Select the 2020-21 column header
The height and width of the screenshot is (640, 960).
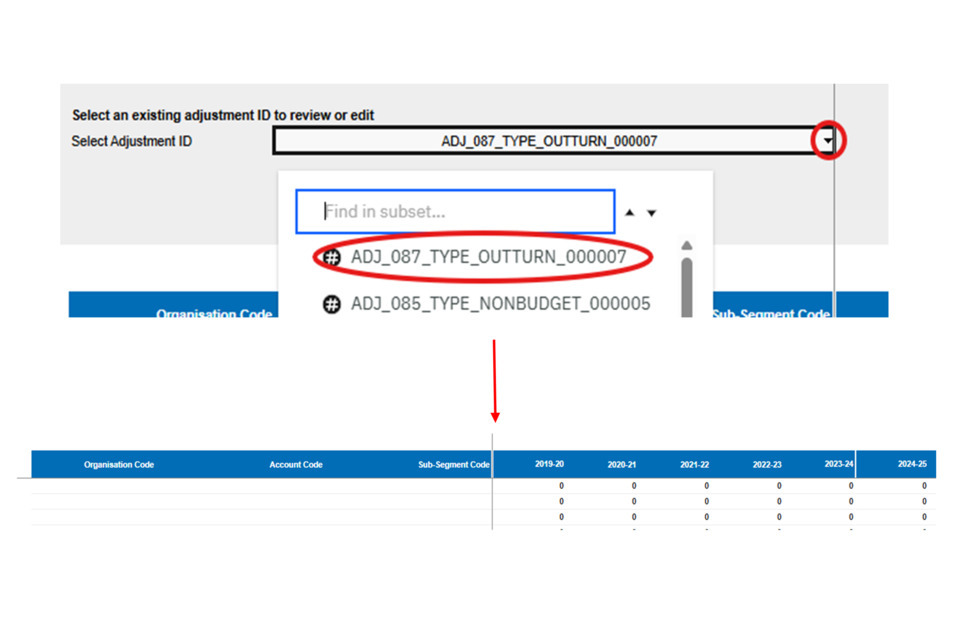click(622, 465)
